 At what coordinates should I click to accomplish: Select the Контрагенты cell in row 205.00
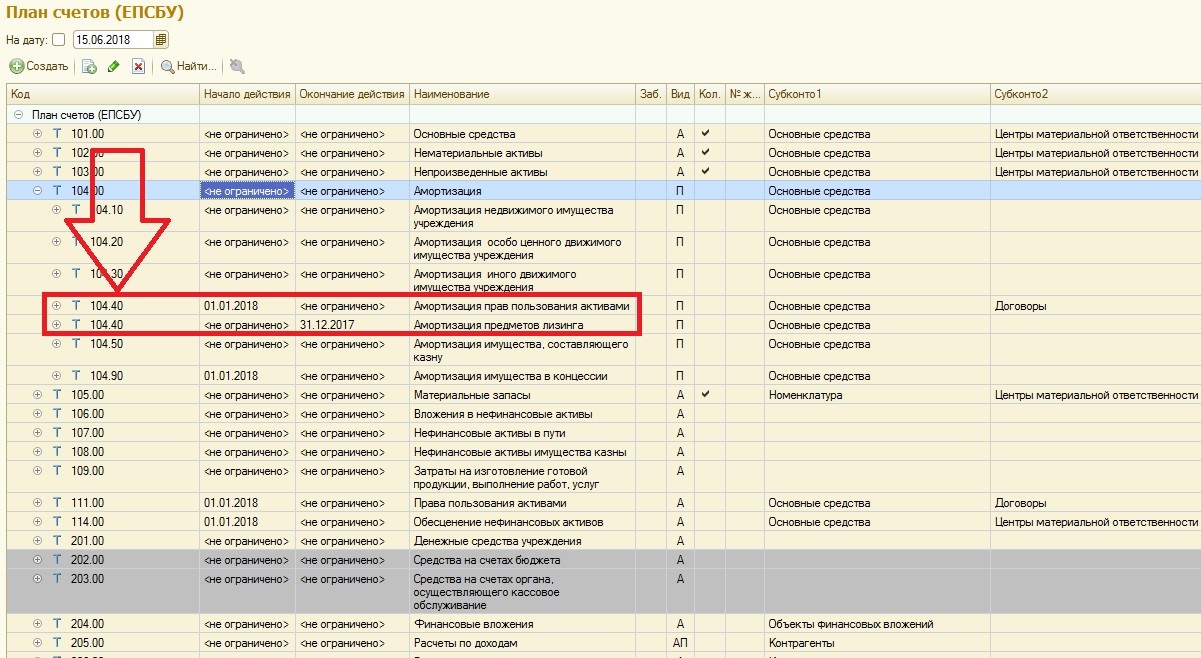click(x=877, y=643)
